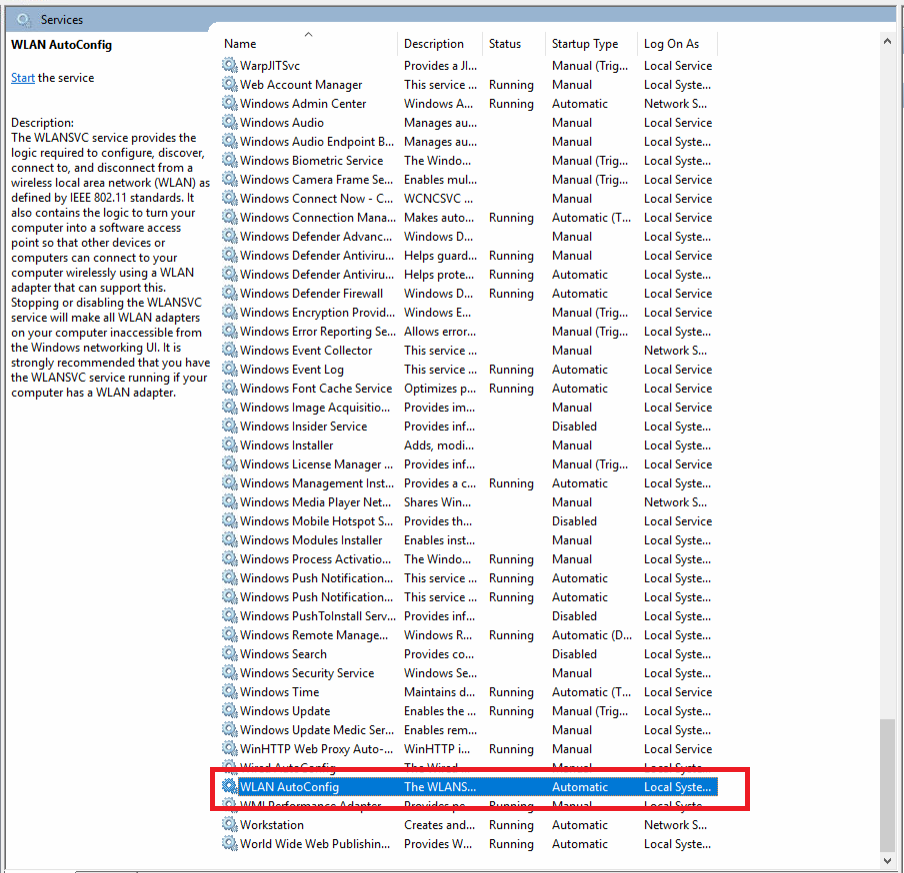Click 'The WLANS...' description cell
Screen dimensions: 904x873
[440, 787]
